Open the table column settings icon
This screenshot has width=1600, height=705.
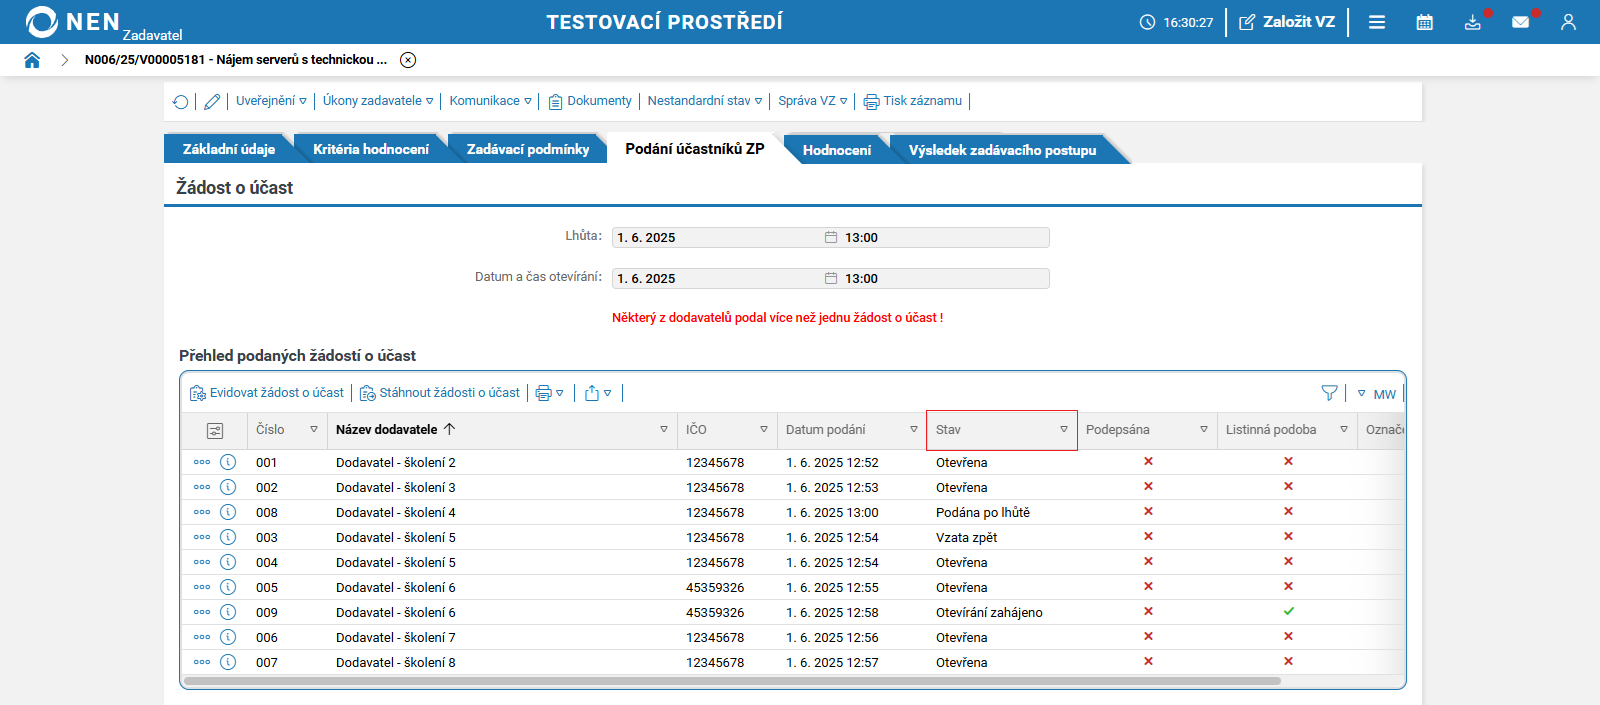tap(215, 430)
